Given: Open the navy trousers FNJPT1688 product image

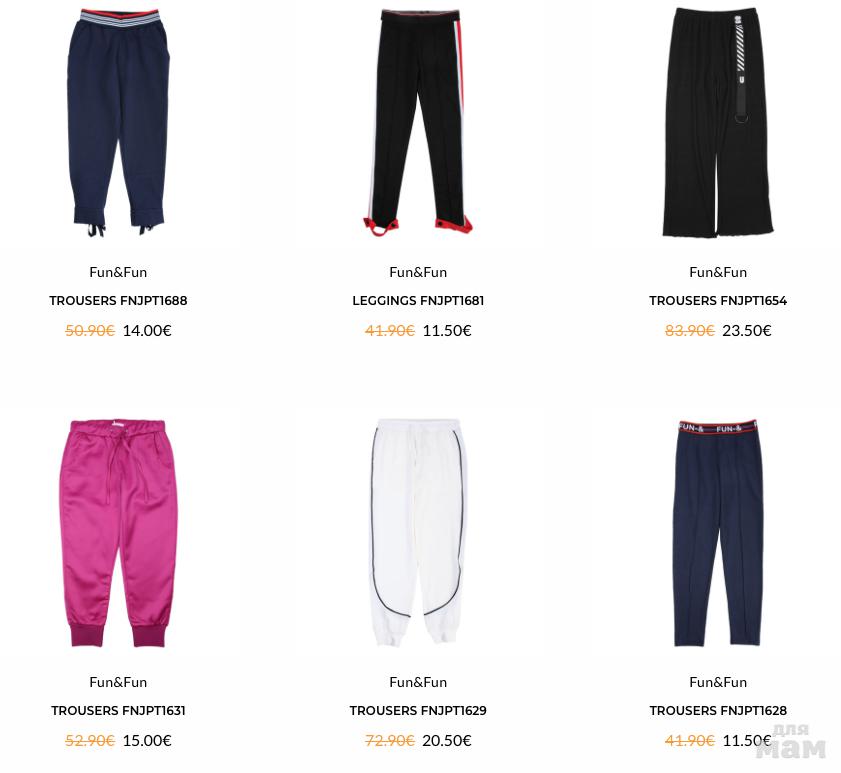Looking at the screenshot, I should [118, 122].
